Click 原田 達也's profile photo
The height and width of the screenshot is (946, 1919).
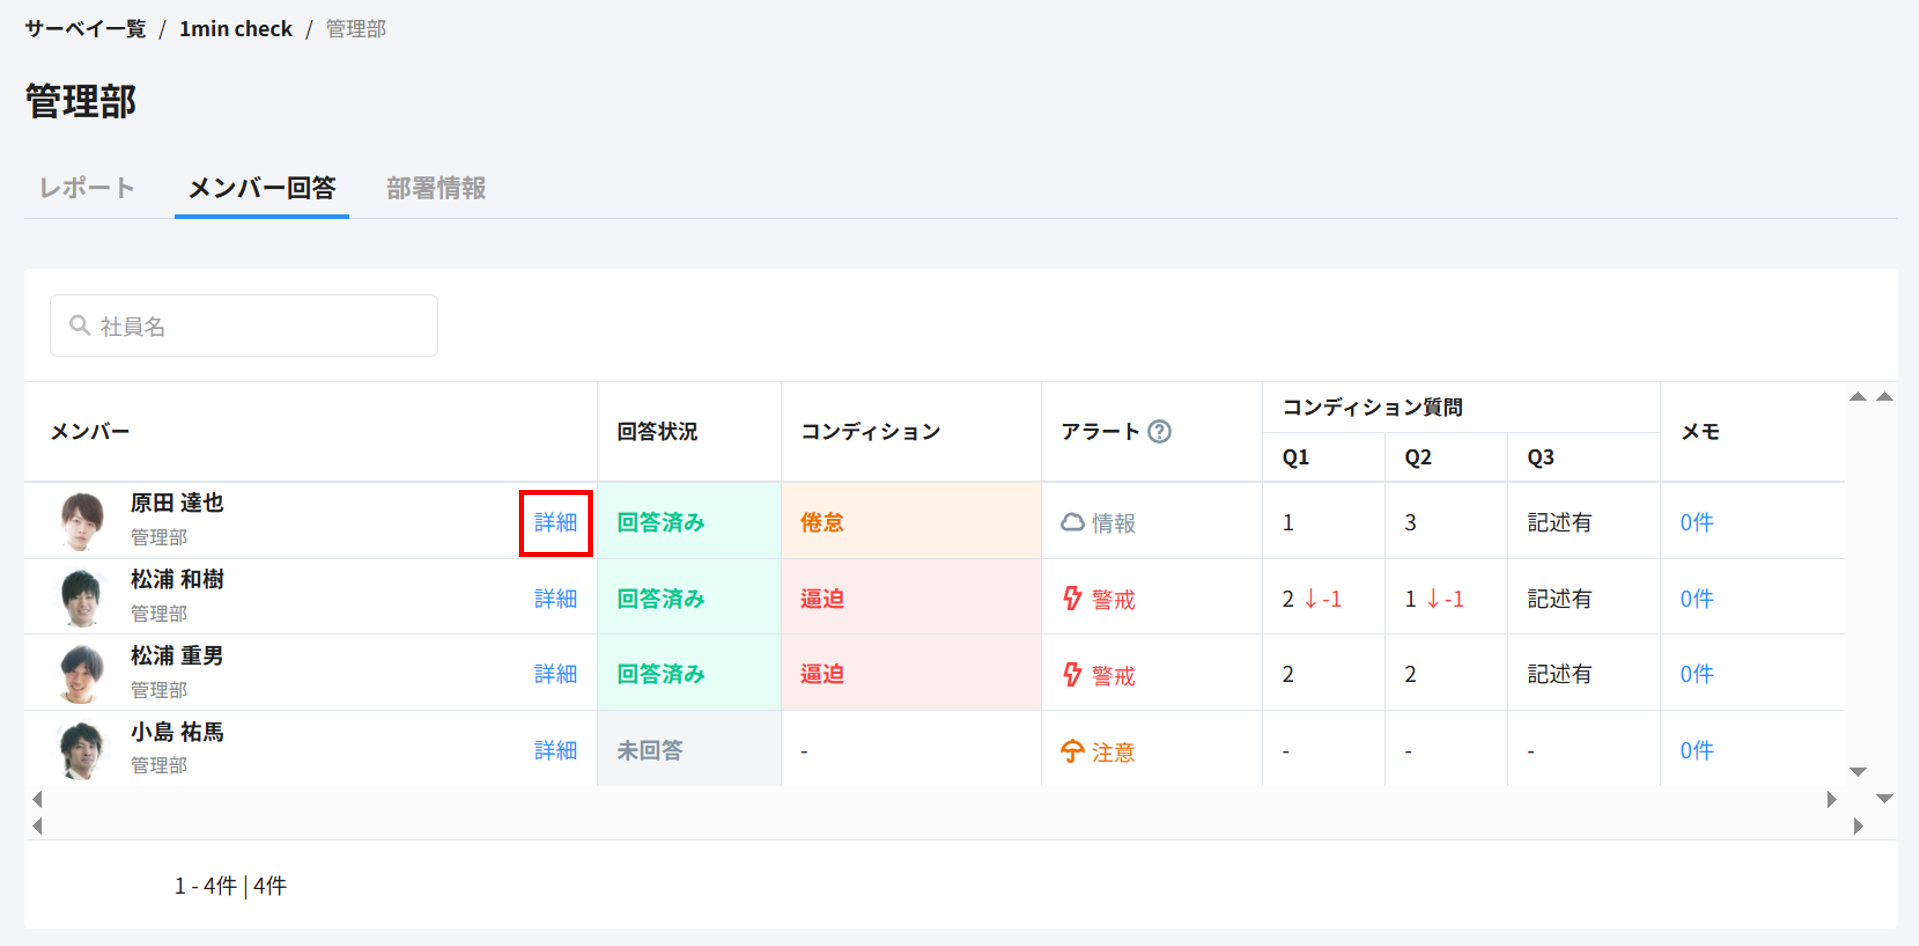tap(82, 521)
